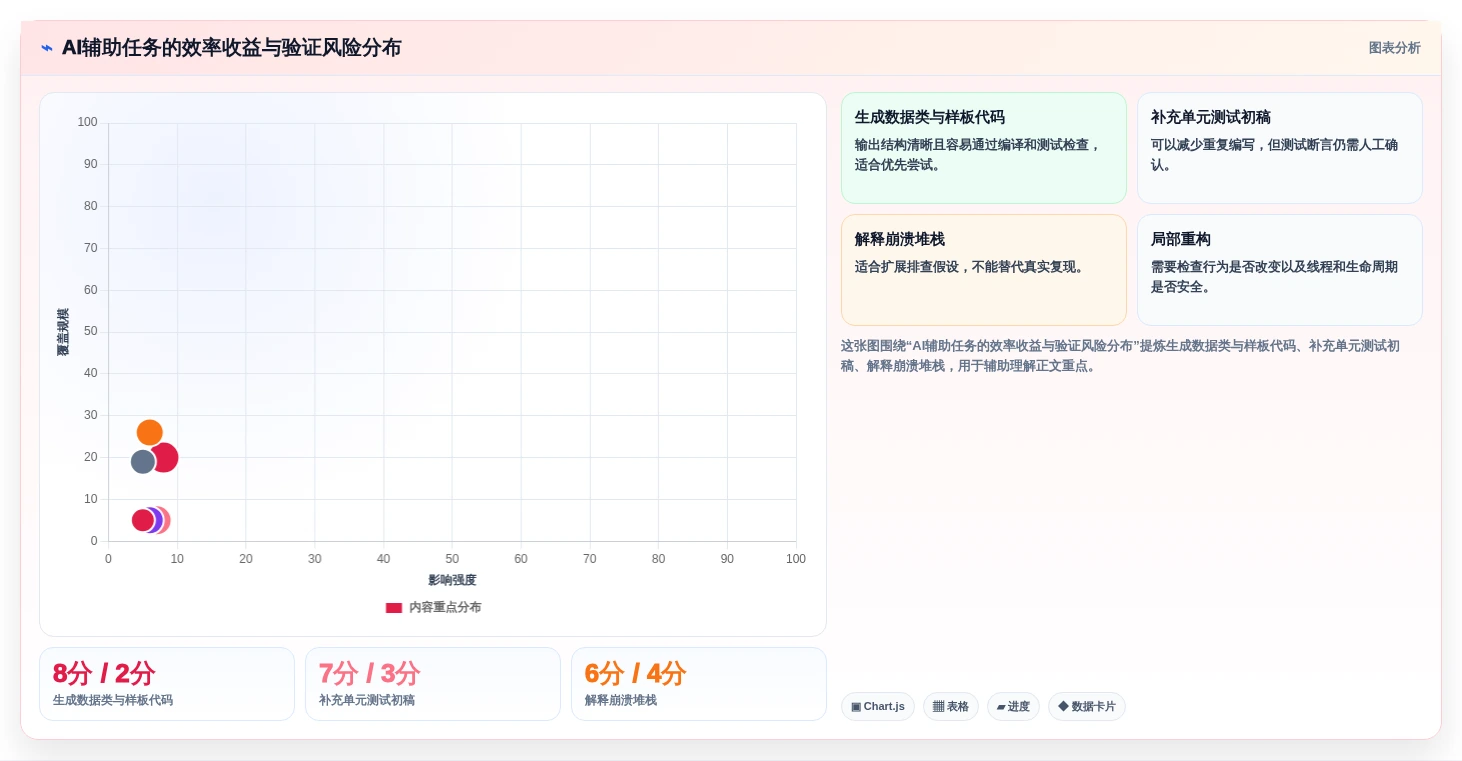Viewport: 1462px width, 761px height.
Task: Click the text 需要检查行为是否改变以及线程和生命周期
Action: 1274,267
